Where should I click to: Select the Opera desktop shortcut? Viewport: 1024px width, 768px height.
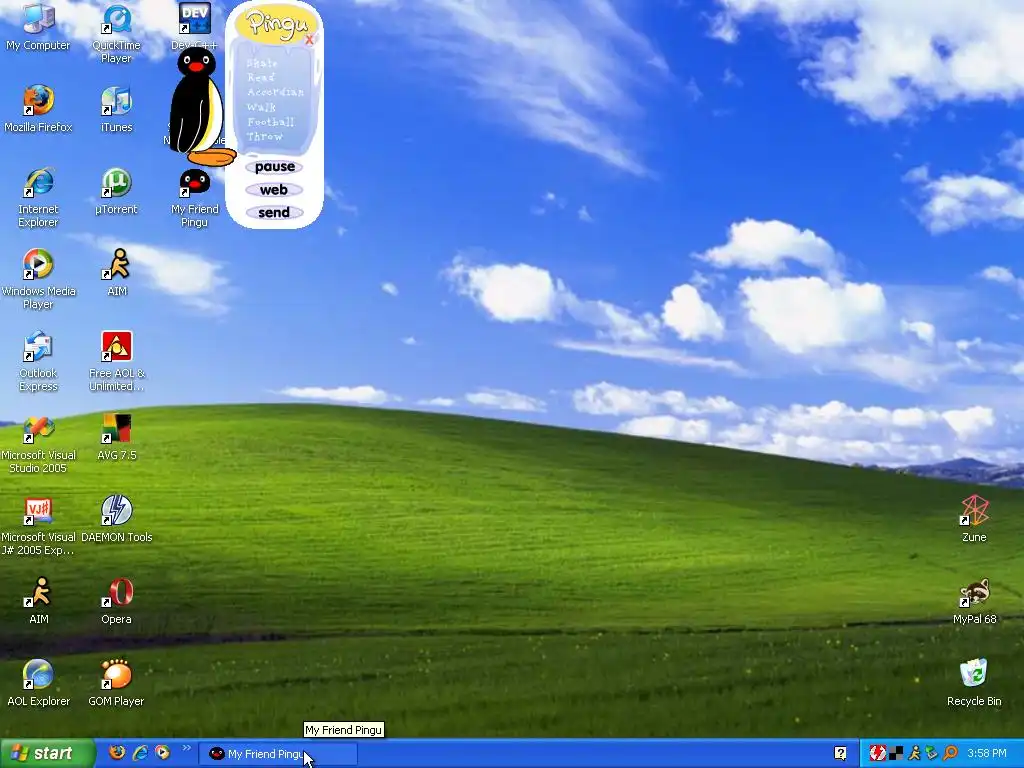pyautogui.click(x=116, y=600)
